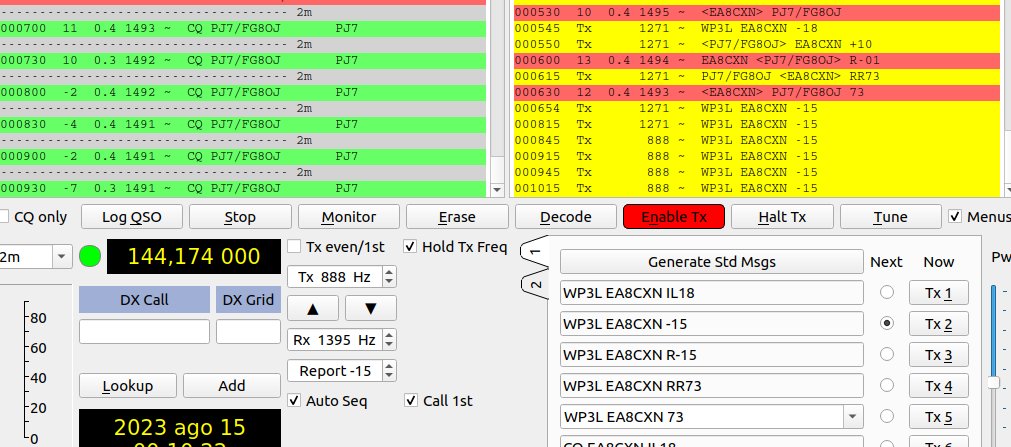Send message now with Tx 3 button
Viewport: 1011px width, 447px height.
coord(939,355)
